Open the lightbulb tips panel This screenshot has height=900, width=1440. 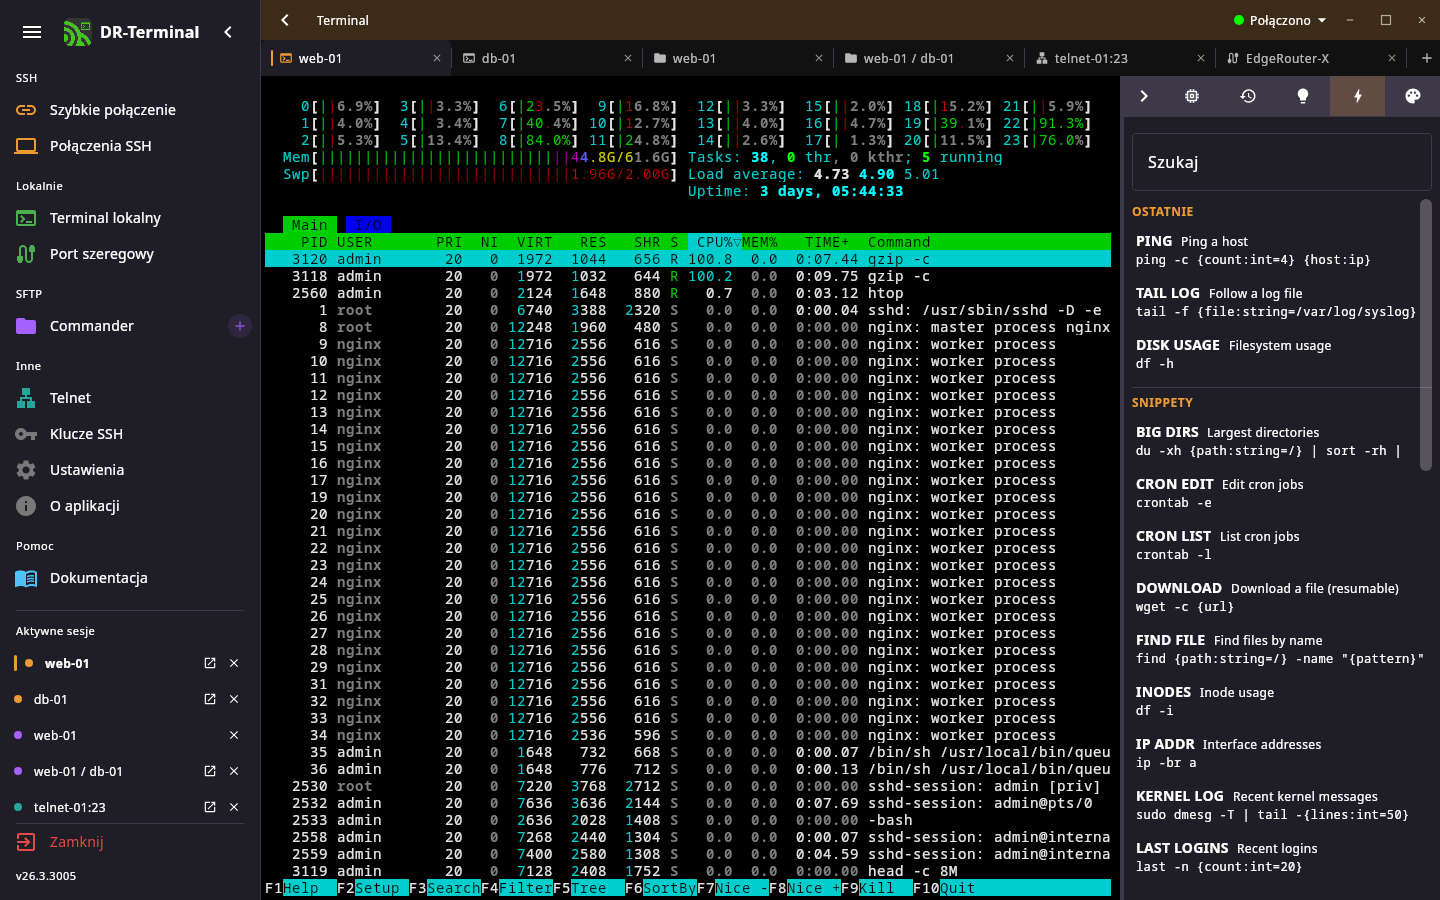pos(1302,96)
